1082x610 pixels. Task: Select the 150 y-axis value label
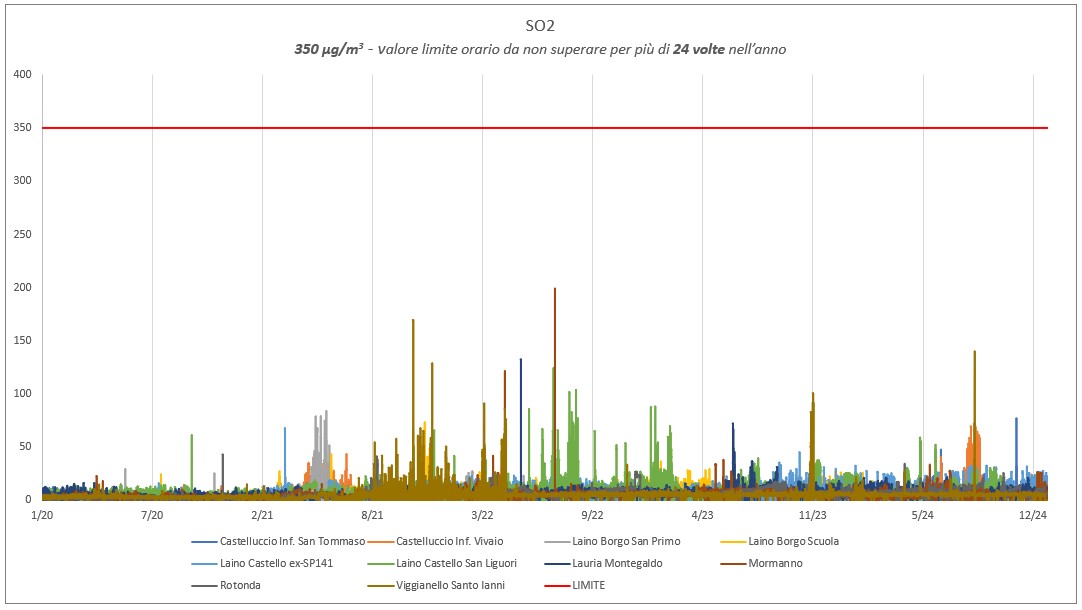pos(22,340)
